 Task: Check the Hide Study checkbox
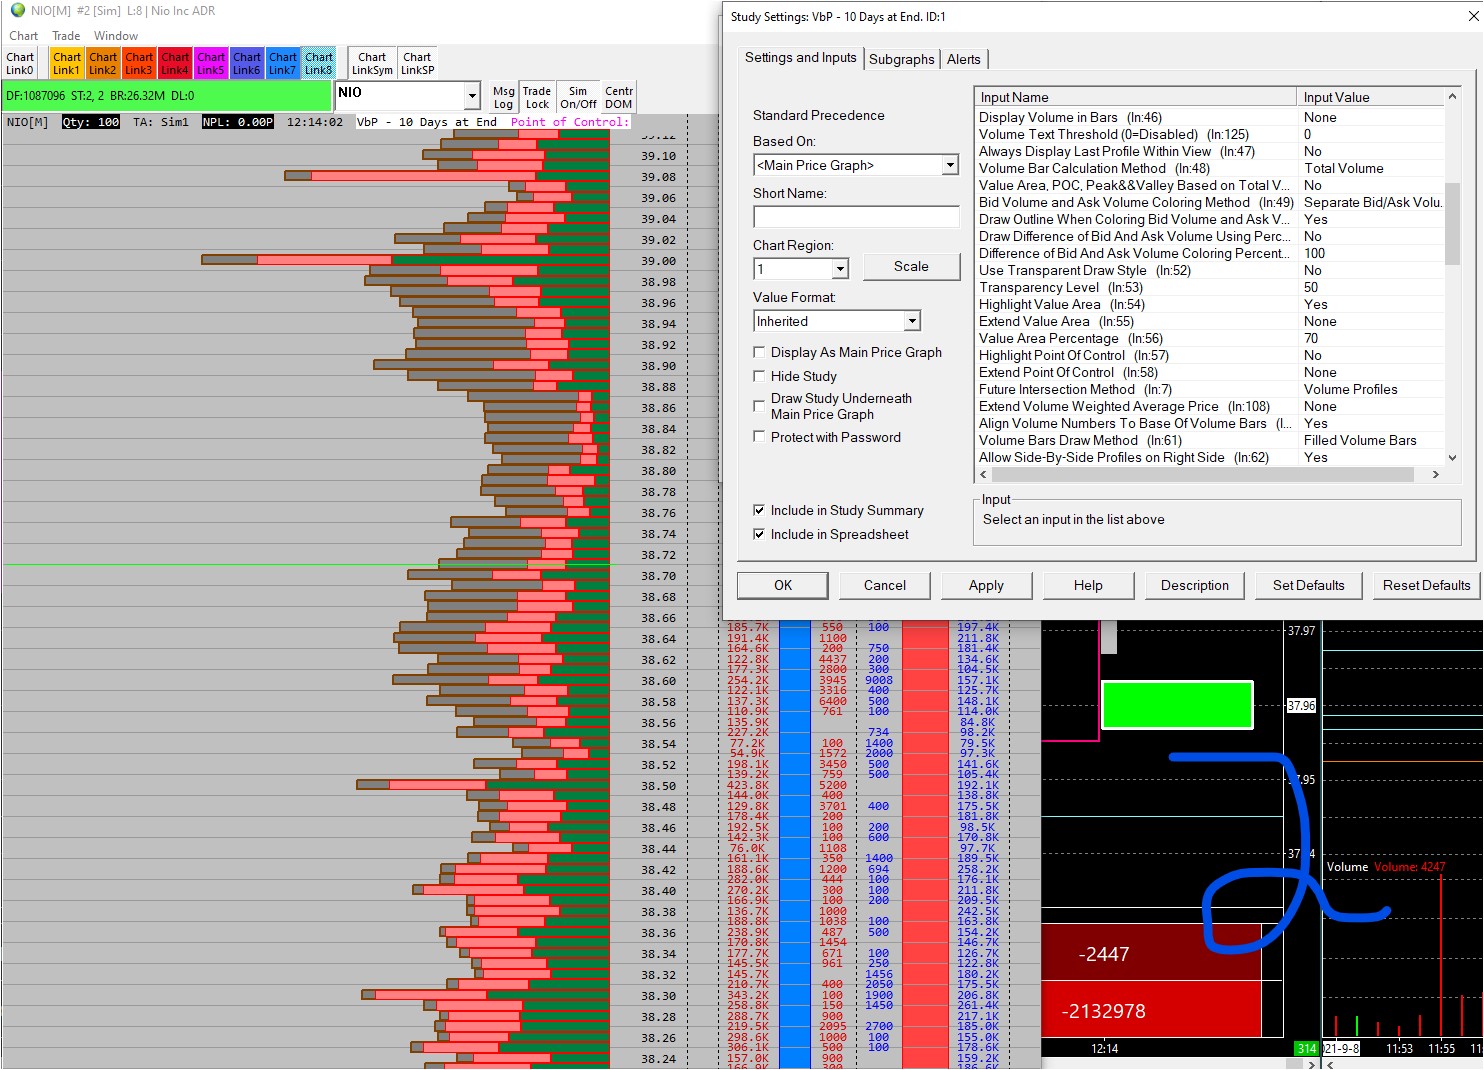[x=759, y=376]
